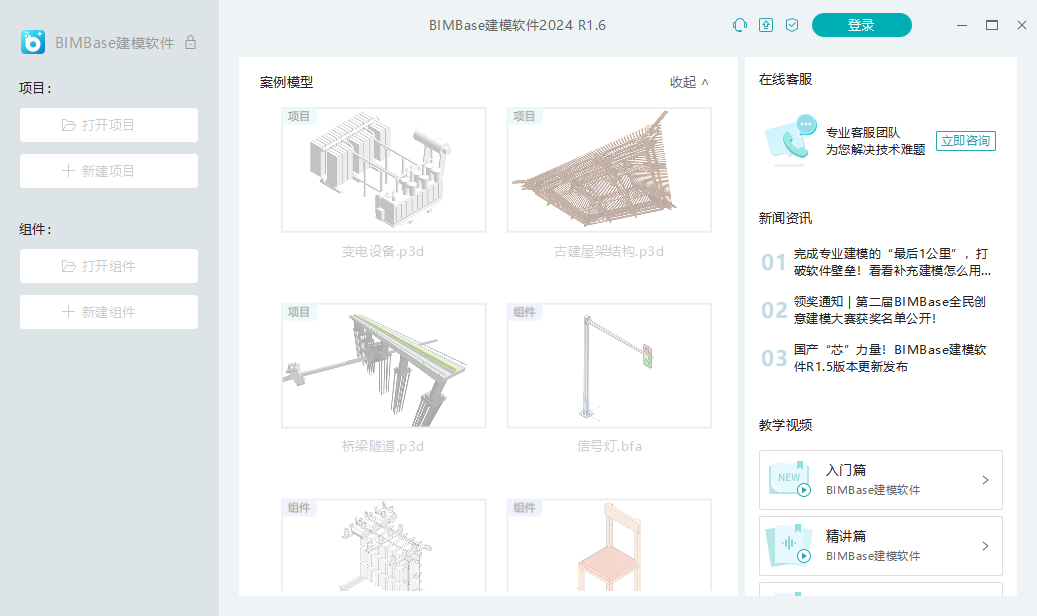Image resolution: width=1037 pixels, height=616 pixels.
Task: Open the 桥梁隧道.p3d thumbnail
Action: click(x=384, y=365)
